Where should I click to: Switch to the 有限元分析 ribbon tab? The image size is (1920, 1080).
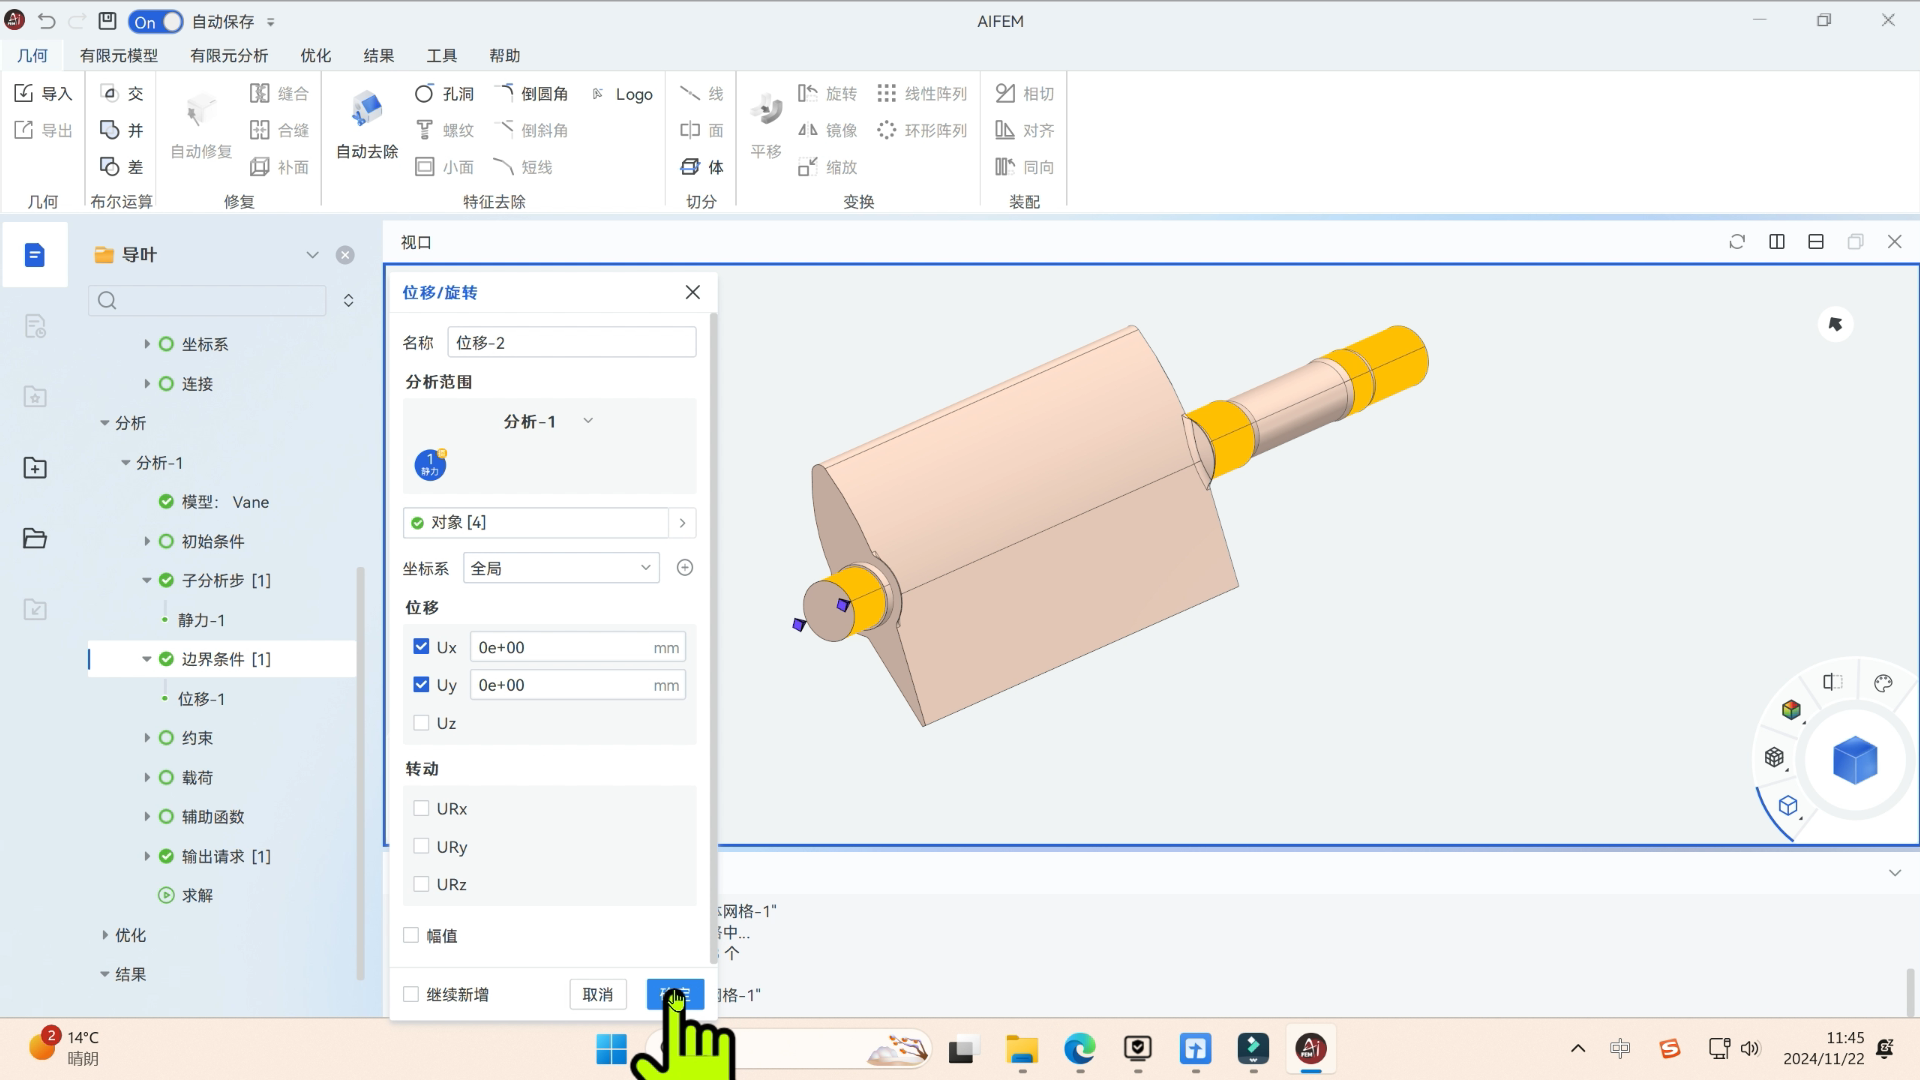point(229,55)
